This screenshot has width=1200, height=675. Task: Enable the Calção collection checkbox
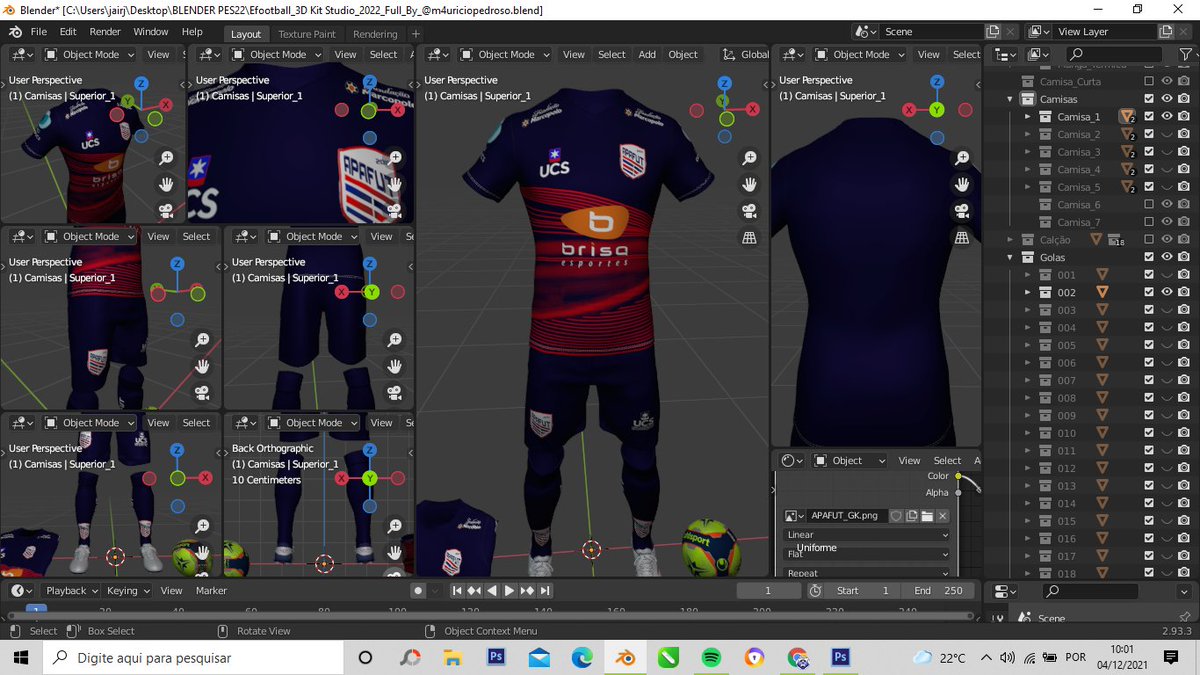(x=1149, y=240)
